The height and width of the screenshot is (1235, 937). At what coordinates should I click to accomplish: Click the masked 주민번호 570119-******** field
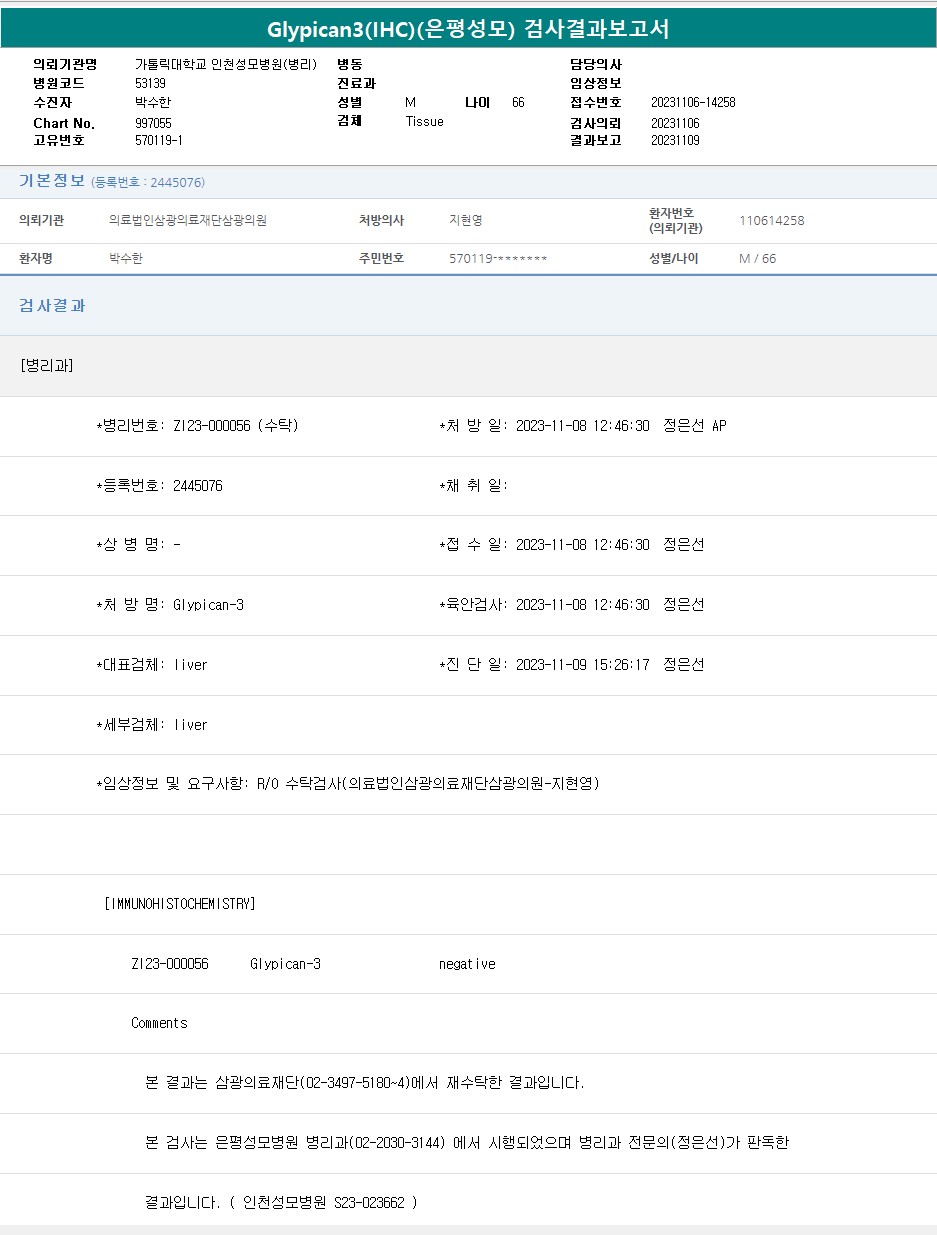pos(498,259)
